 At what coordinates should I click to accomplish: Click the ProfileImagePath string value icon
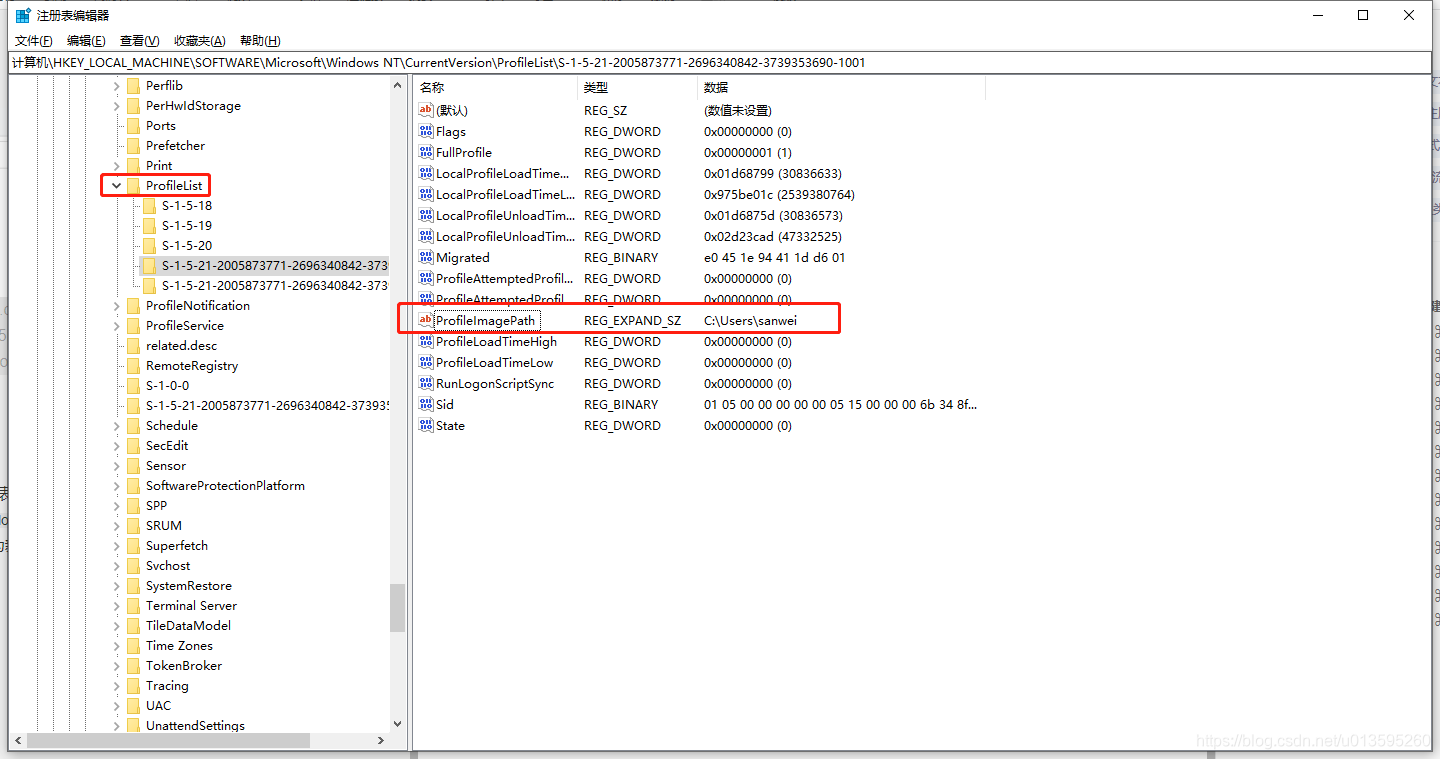(426, 320)
